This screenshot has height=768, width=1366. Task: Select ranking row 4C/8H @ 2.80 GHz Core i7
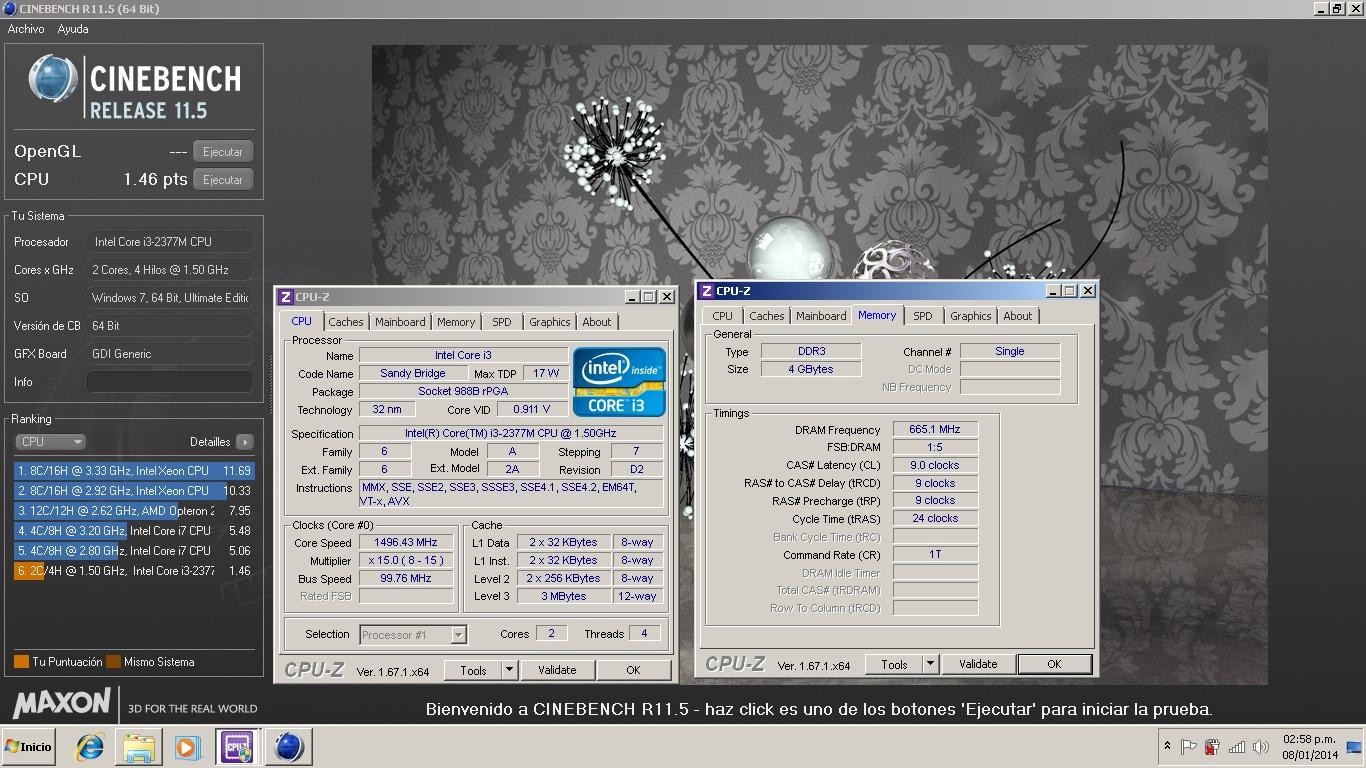134,551
